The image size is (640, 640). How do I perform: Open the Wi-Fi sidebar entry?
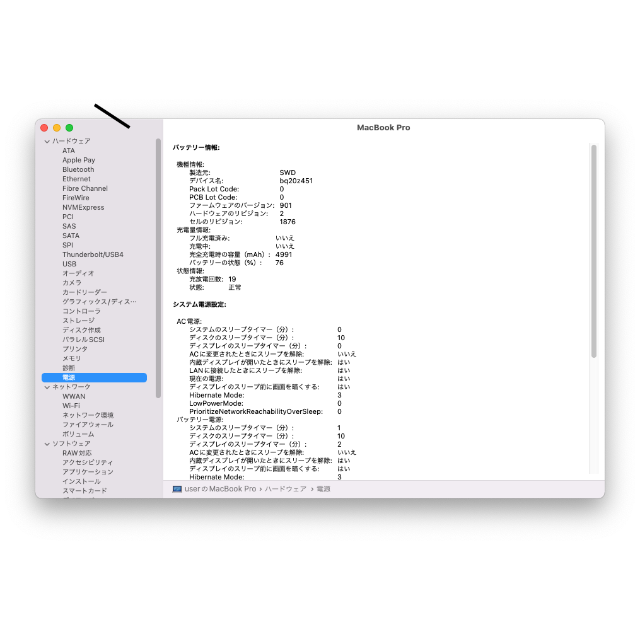click(x=71, y=406)
